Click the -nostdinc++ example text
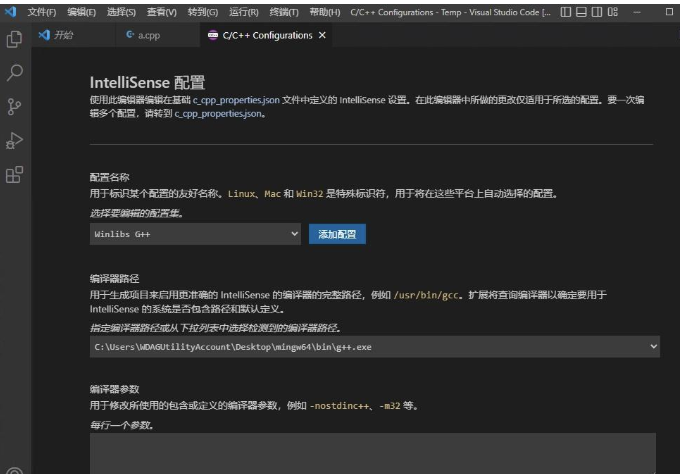 pos(339,406)
